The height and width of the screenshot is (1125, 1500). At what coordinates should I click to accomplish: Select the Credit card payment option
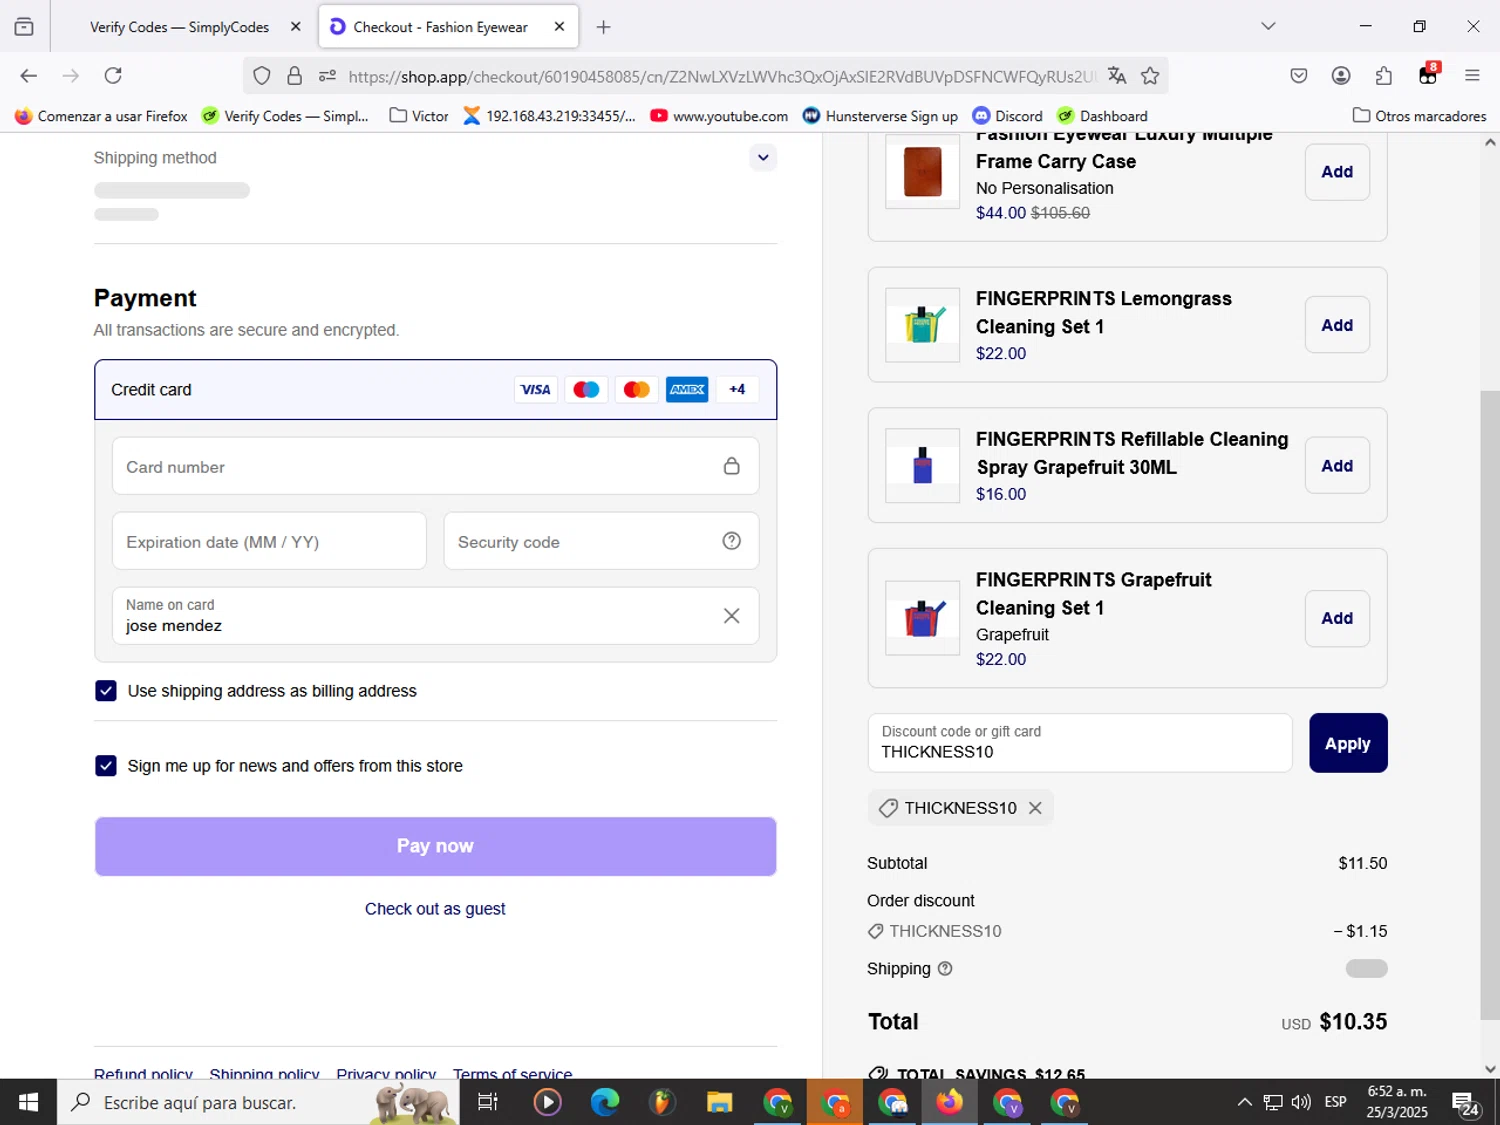click(x=435, y=390)
